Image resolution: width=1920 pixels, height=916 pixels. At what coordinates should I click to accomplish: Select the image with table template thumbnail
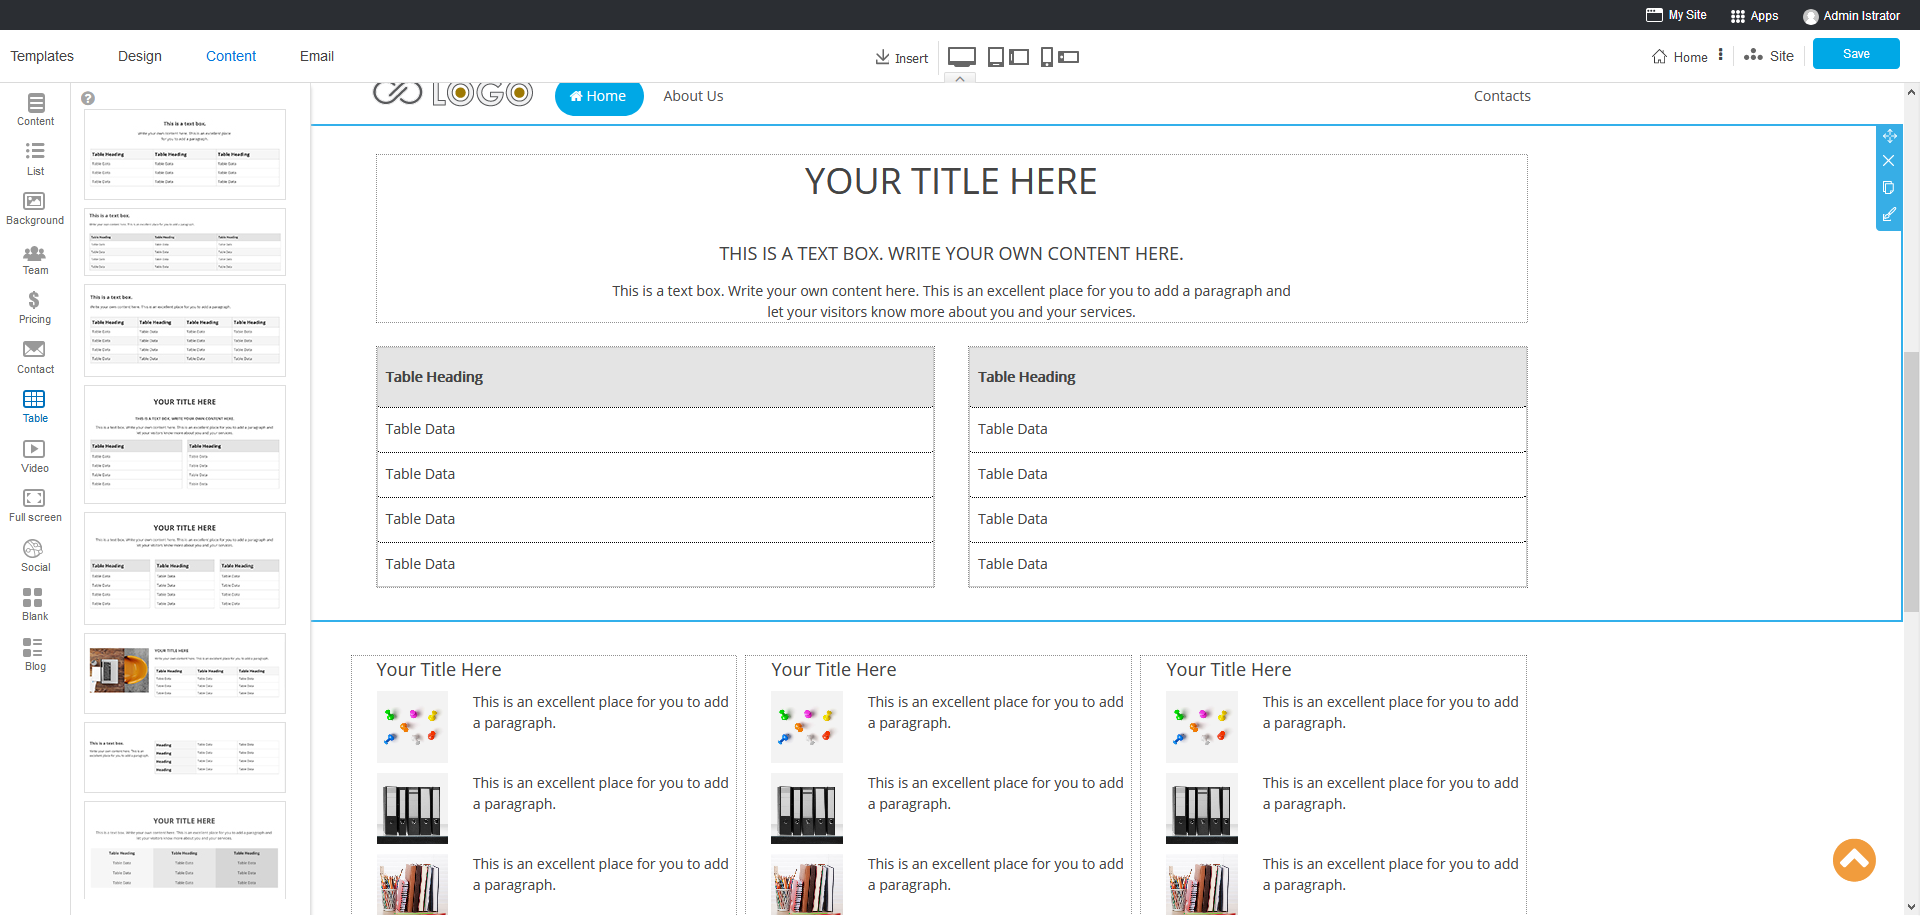point(185,672)
